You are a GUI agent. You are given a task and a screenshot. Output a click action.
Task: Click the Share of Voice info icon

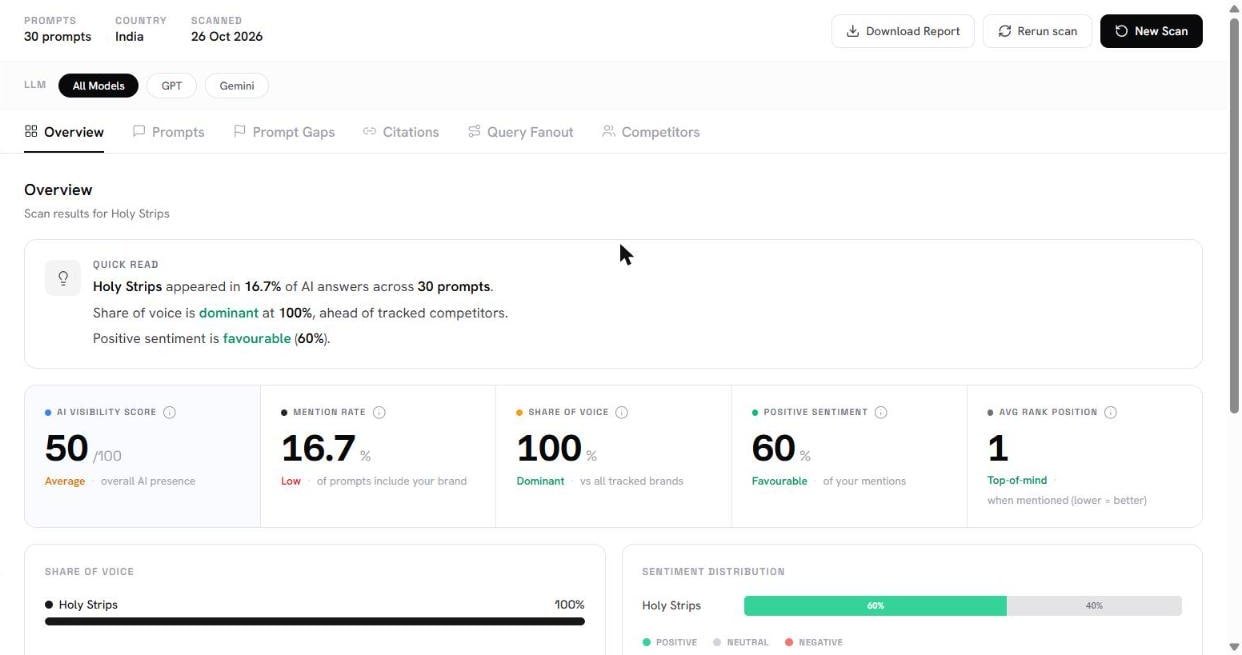point(622,412)
